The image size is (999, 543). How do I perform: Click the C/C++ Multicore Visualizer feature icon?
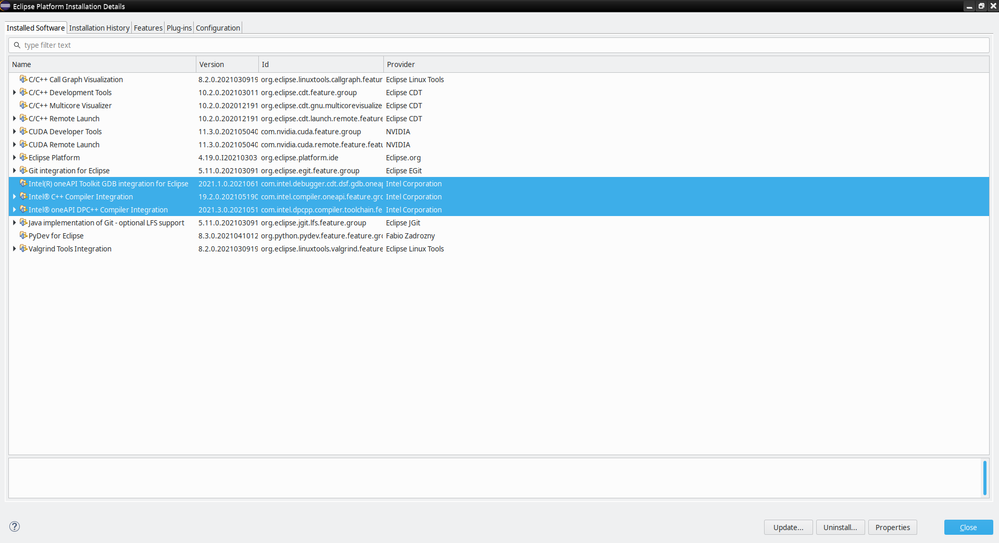23,106
